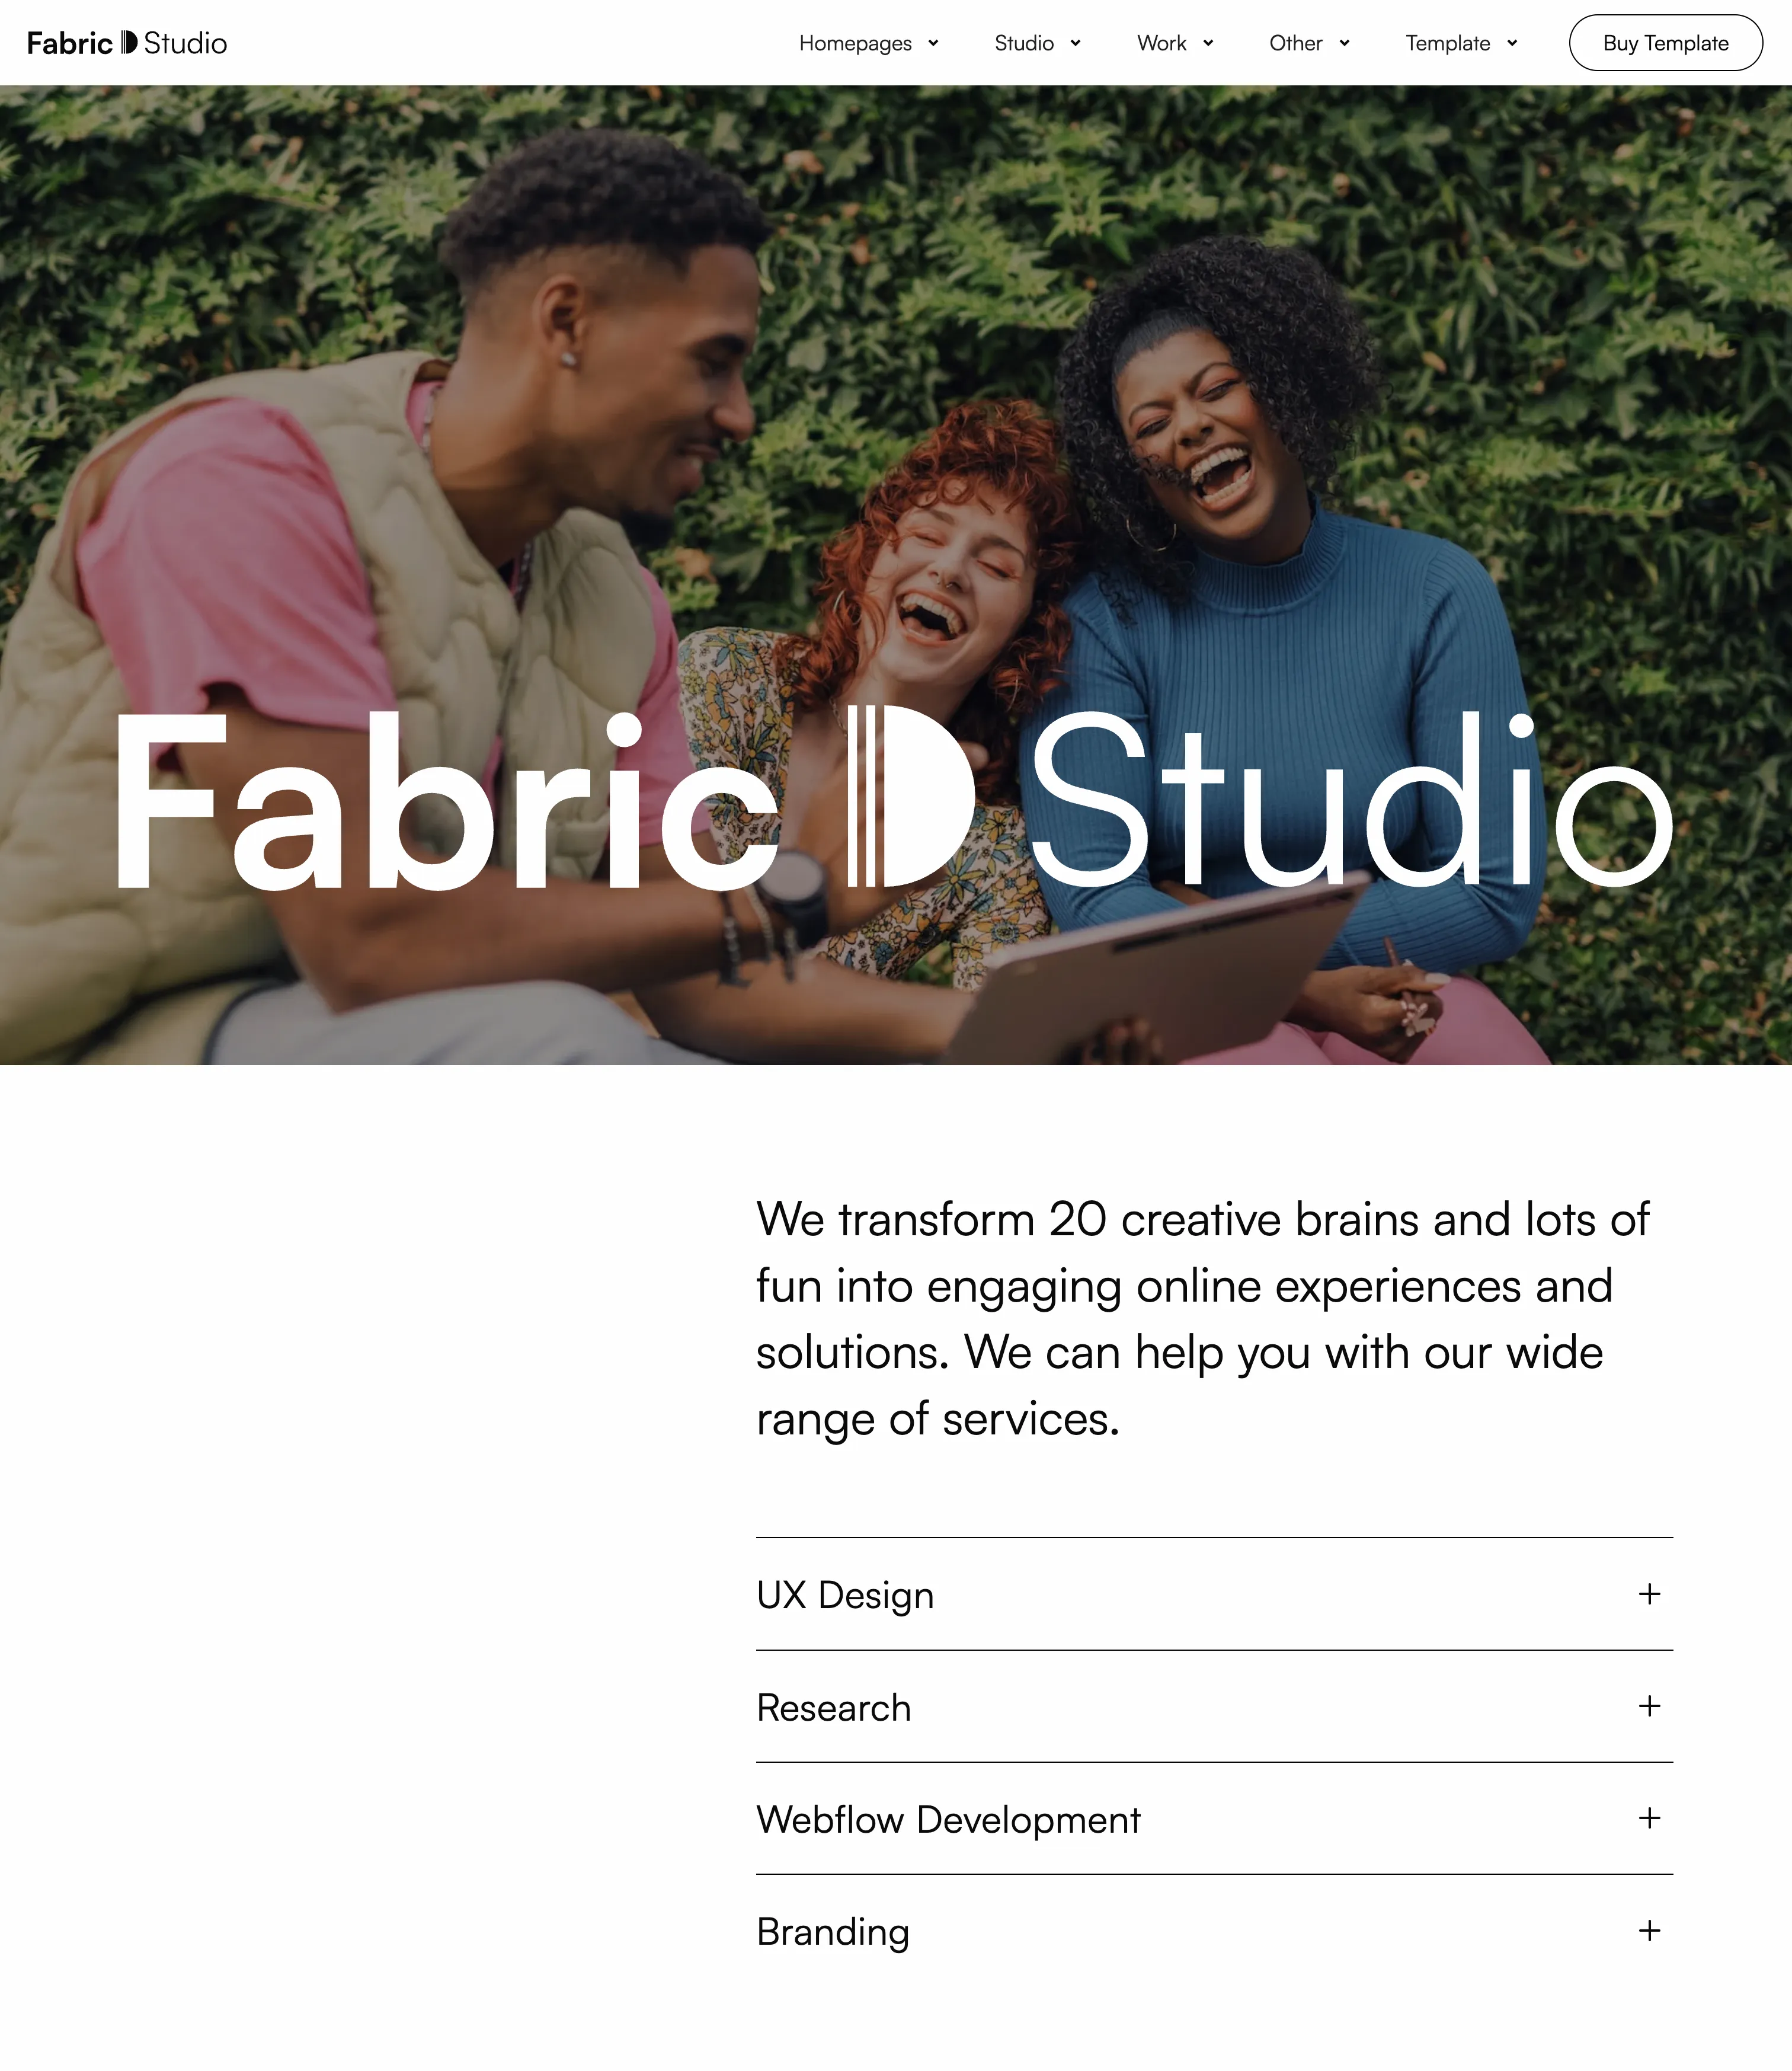Open the Work dropdown menu
This screenshot has height=2071, width=1792.
coord(1175,43)
